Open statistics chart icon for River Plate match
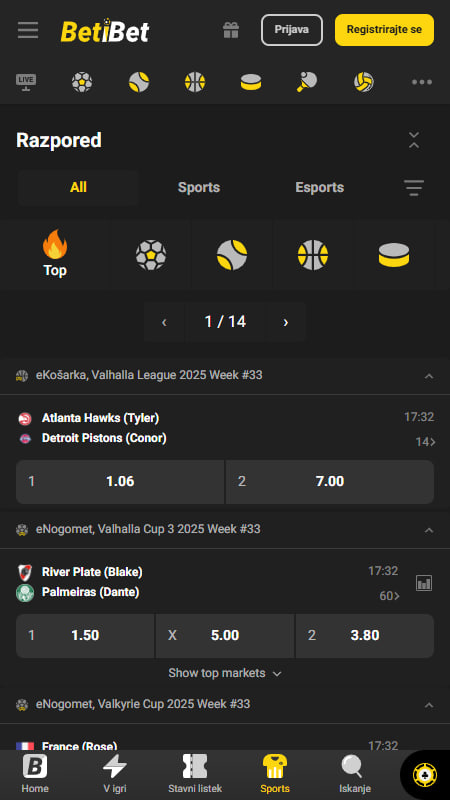This screenshot has width=450, height=800. 424,583
